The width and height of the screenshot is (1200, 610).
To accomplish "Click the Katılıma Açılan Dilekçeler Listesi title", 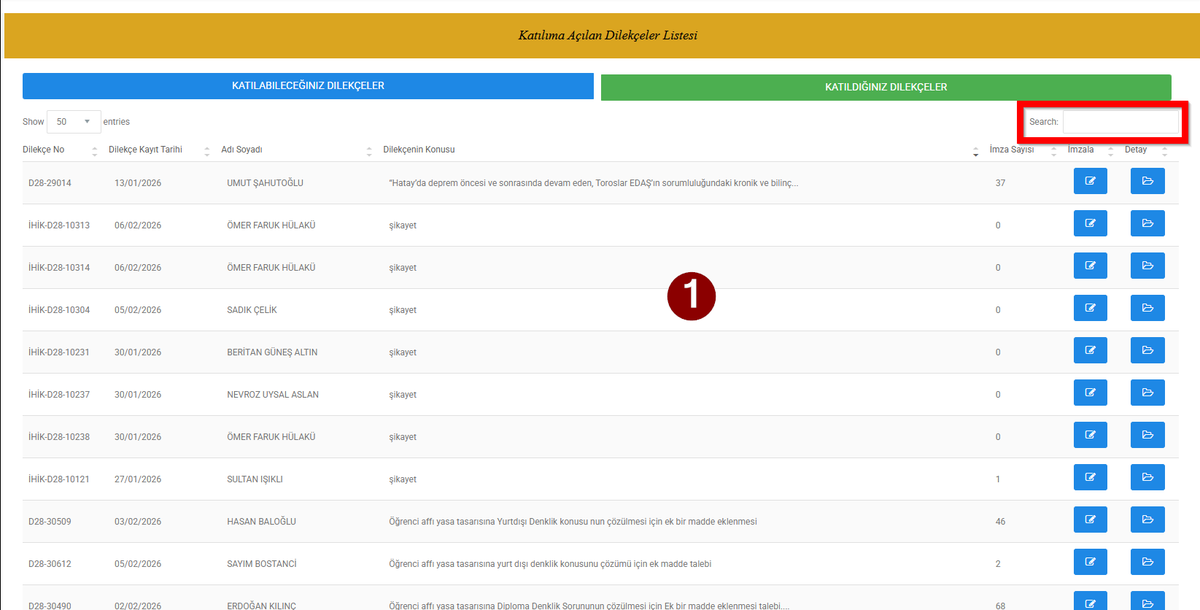I will click(x=608, y=36).
